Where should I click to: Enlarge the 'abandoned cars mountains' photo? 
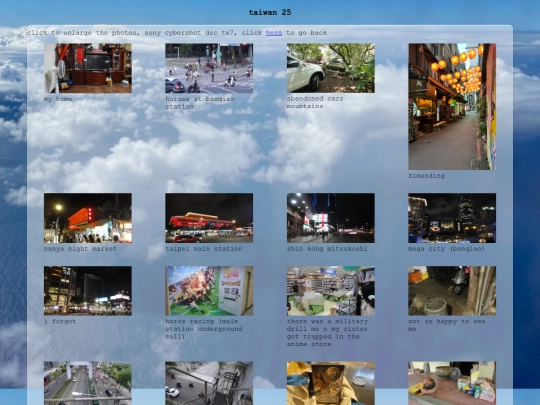tap(331, 68)
